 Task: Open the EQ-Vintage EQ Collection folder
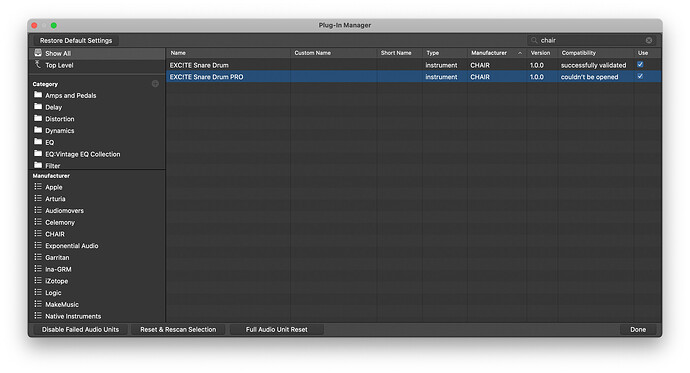click(97, 154)
